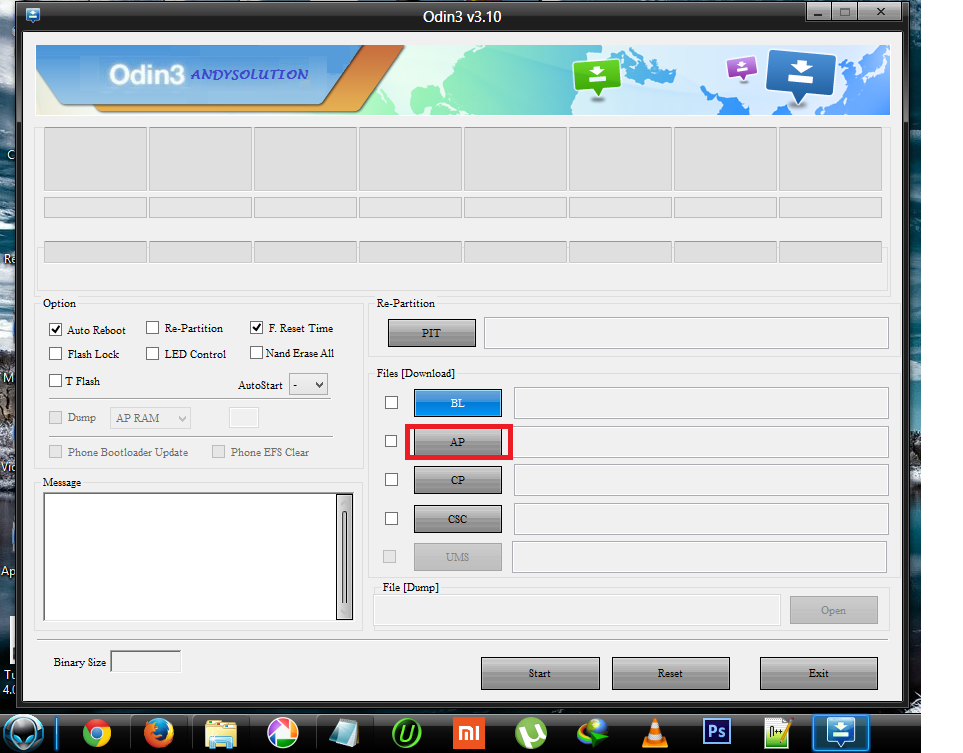Click inside the Binary Size input field
Image resolution: width=963 pixels, height=753 pixels.
(146, 661)
